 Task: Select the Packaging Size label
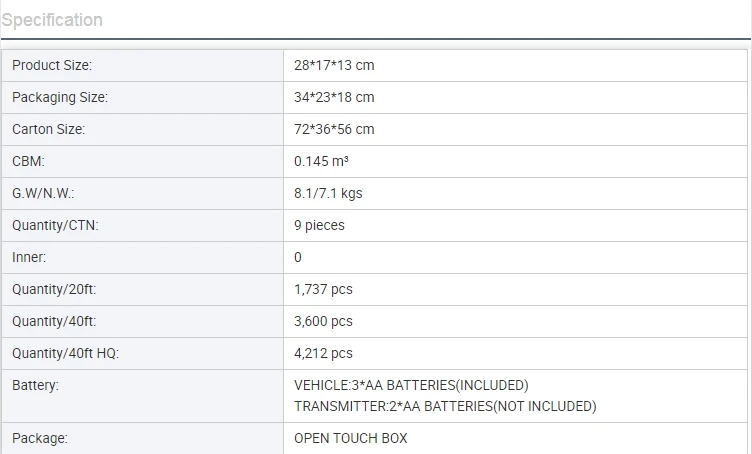point(60,97)
